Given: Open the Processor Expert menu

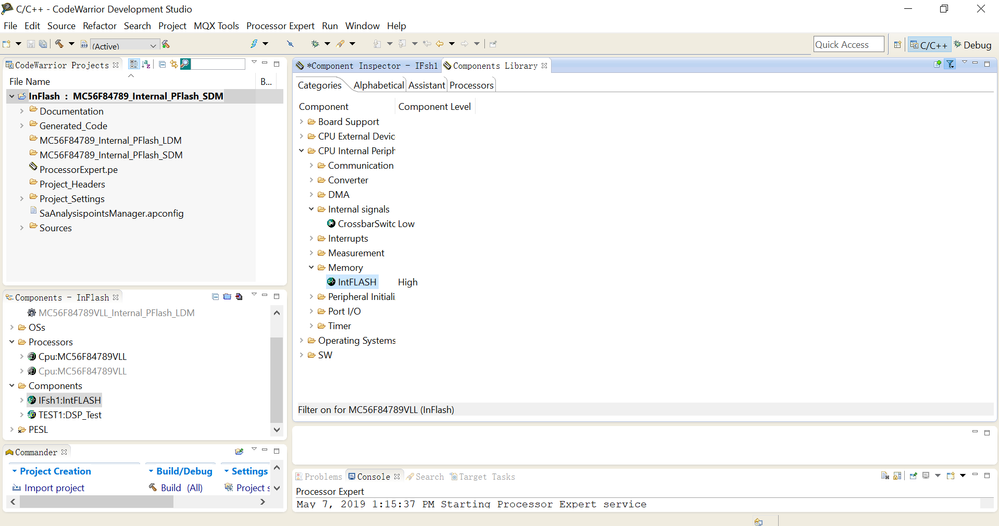Looking at the screenshot, I should (x=280, y=26).
